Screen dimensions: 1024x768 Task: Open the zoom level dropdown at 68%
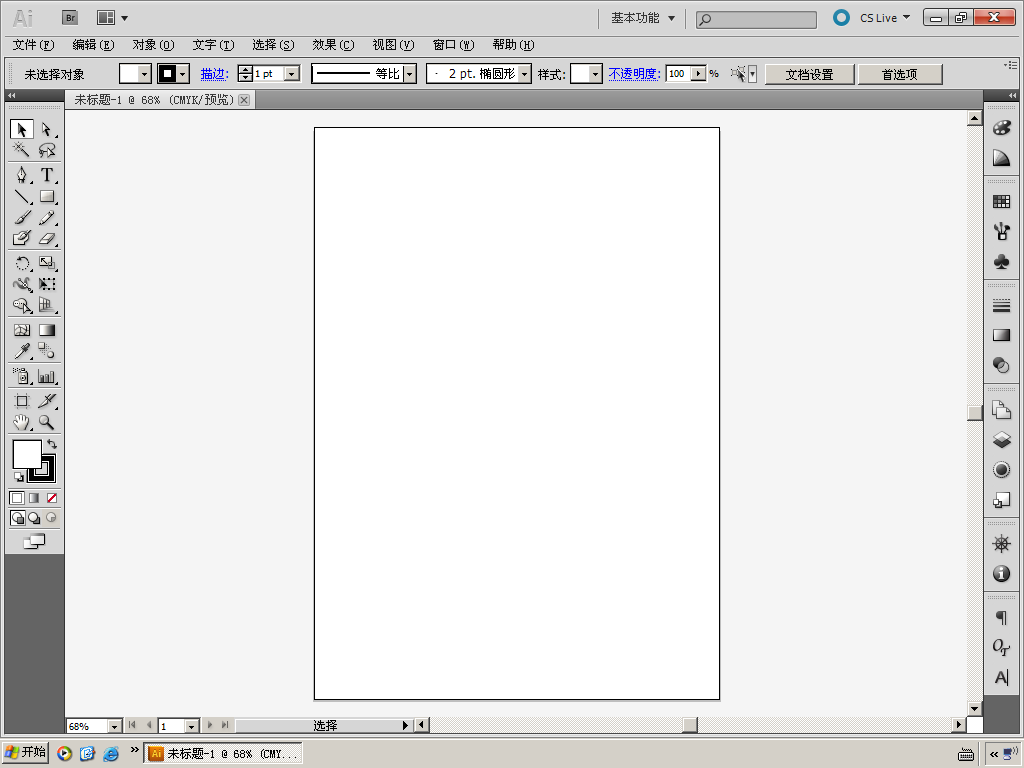pos(114,726)
